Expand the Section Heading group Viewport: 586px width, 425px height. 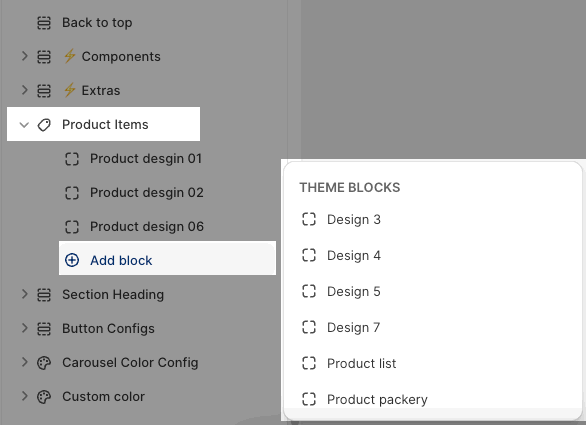(24, 295)
